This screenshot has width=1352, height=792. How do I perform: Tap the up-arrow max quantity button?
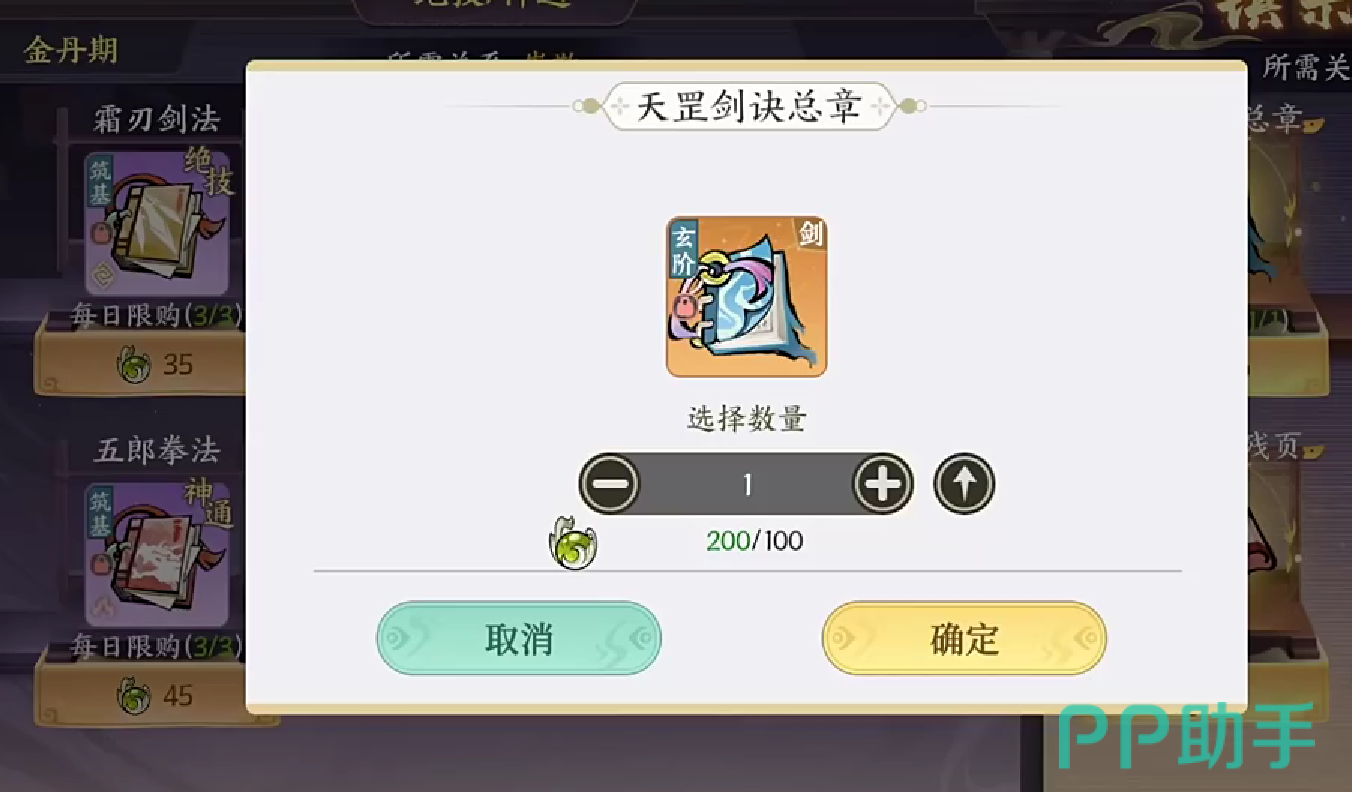[964, 484]
